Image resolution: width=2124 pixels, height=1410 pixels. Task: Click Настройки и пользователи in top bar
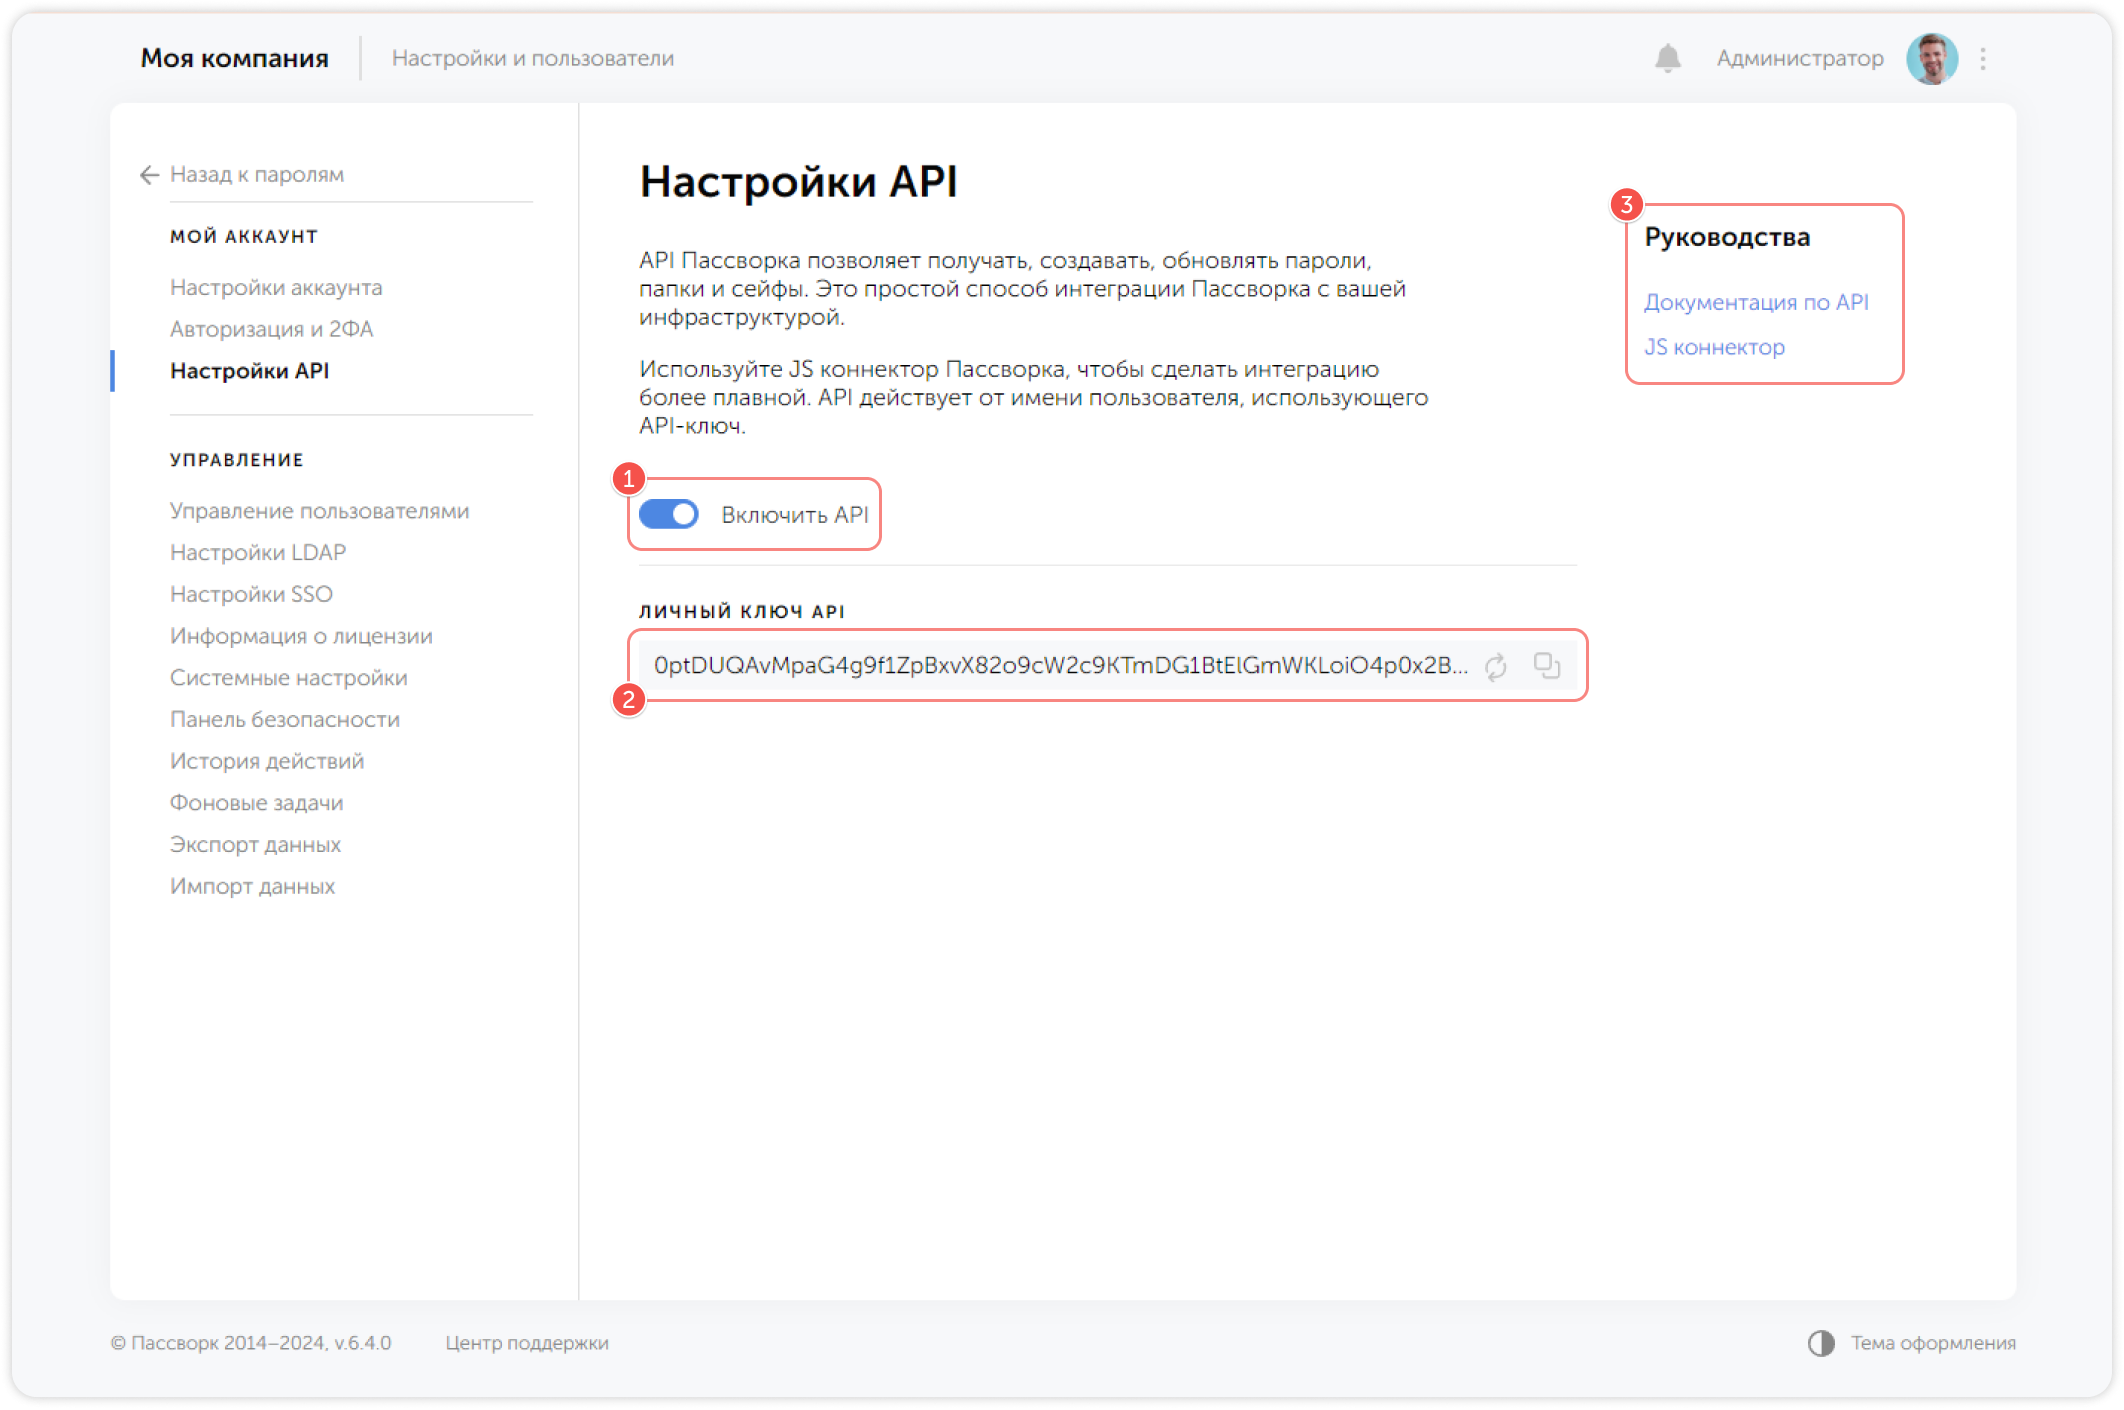coord(534,58)
